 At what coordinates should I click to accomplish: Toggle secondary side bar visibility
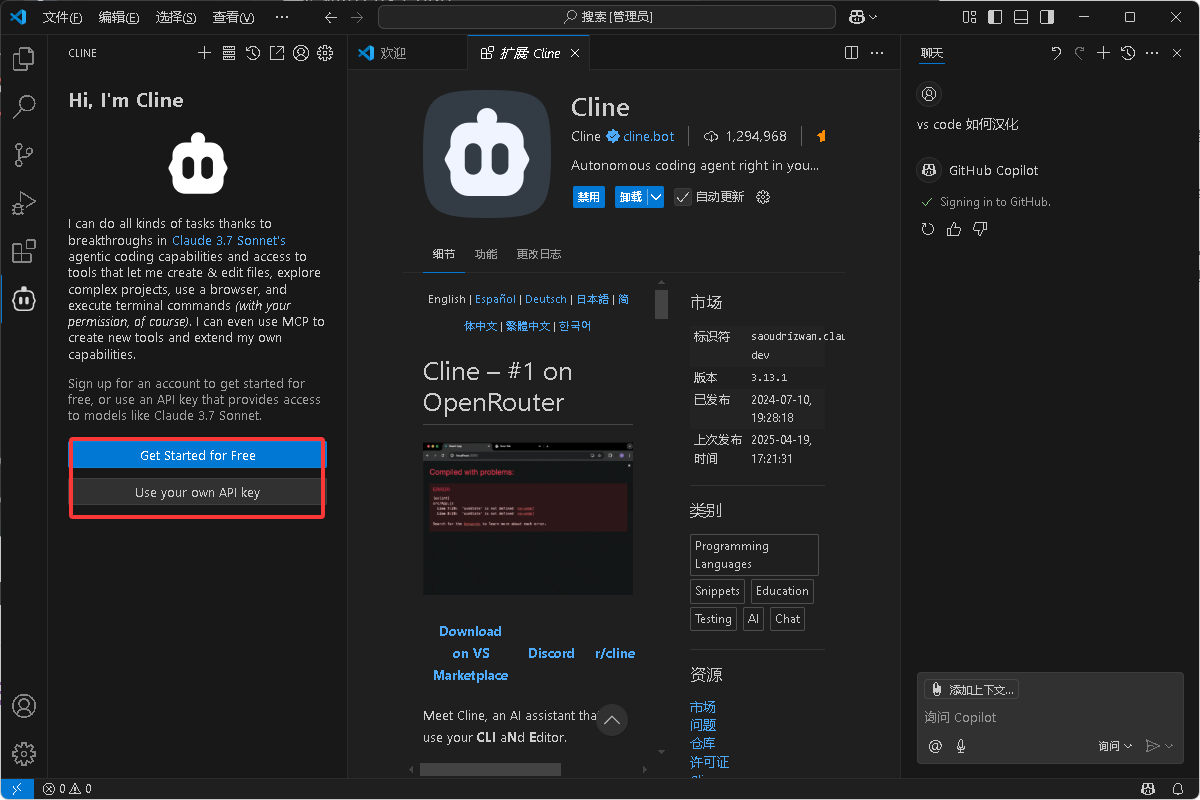(x=1046, y=17)
